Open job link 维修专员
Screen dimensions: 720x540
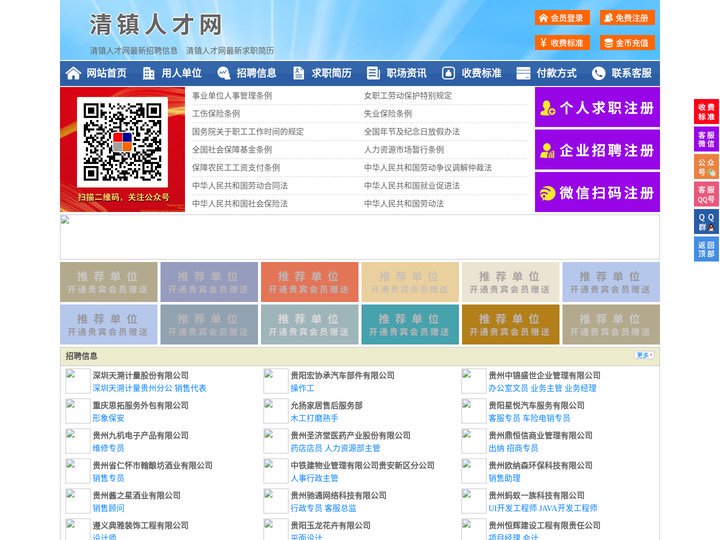pos(108,448)
